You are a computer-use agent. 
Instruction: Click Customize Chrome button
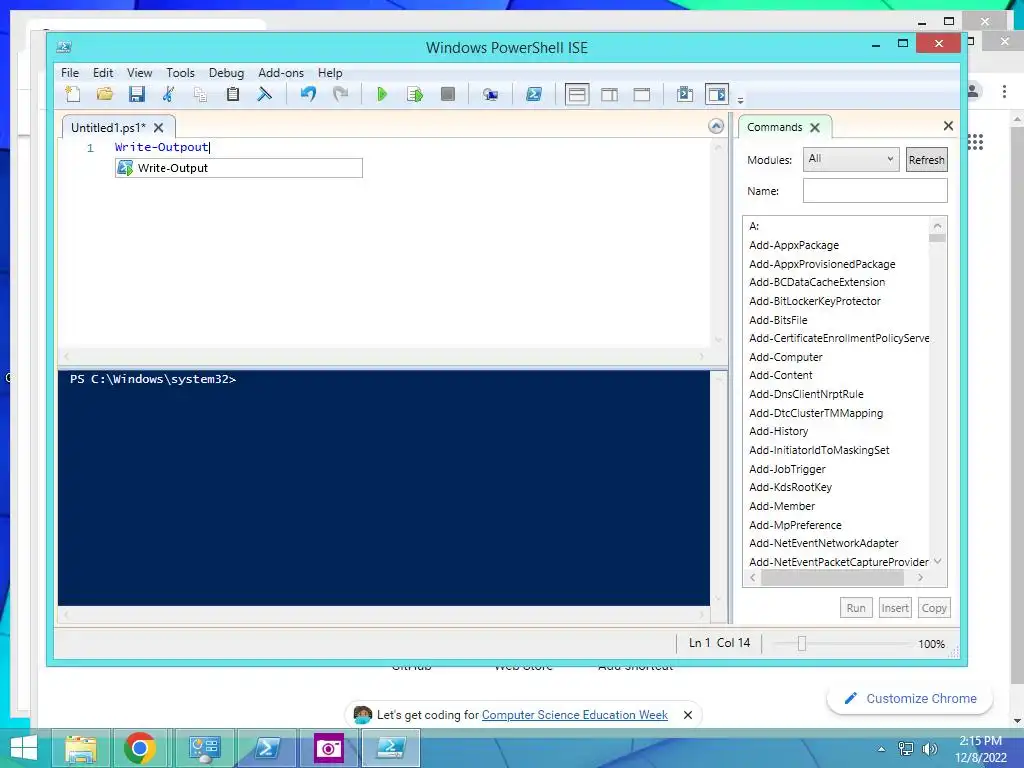point(910,698)
